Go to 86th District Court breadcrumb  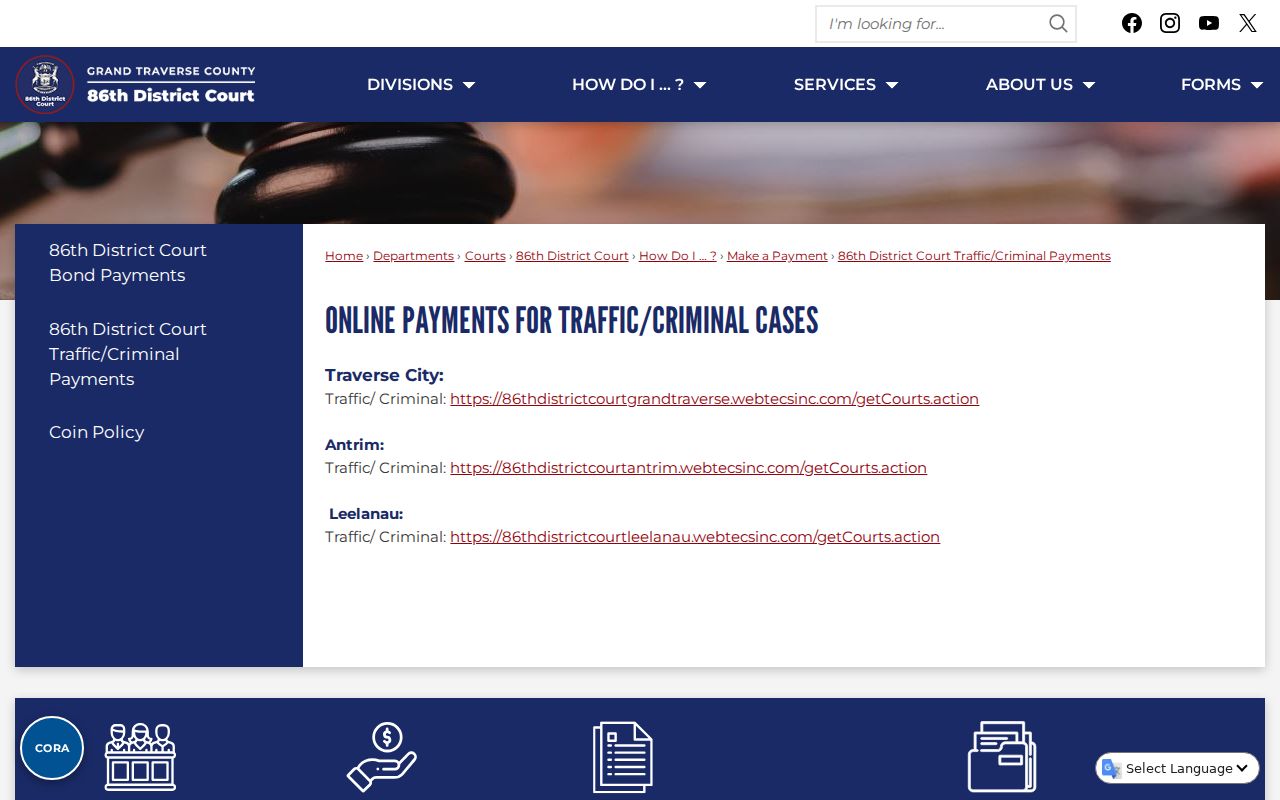pyautogui.click(x=572, y=256)
